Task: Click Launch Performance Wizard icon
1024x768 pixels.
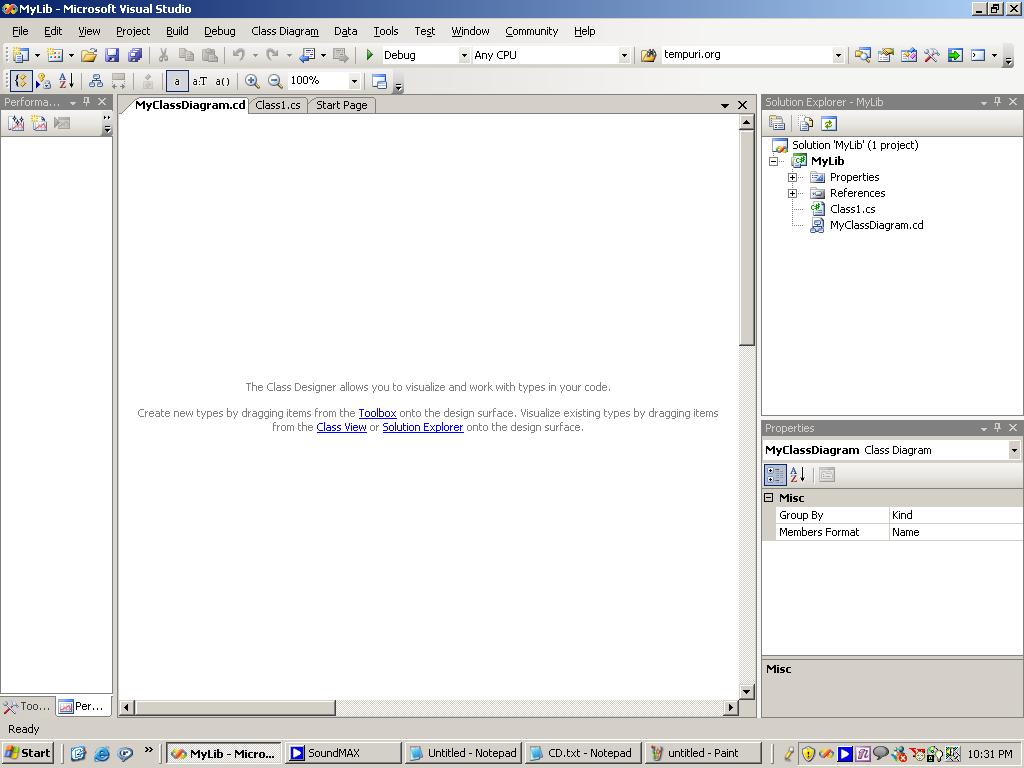Action: tap(16, 123)
